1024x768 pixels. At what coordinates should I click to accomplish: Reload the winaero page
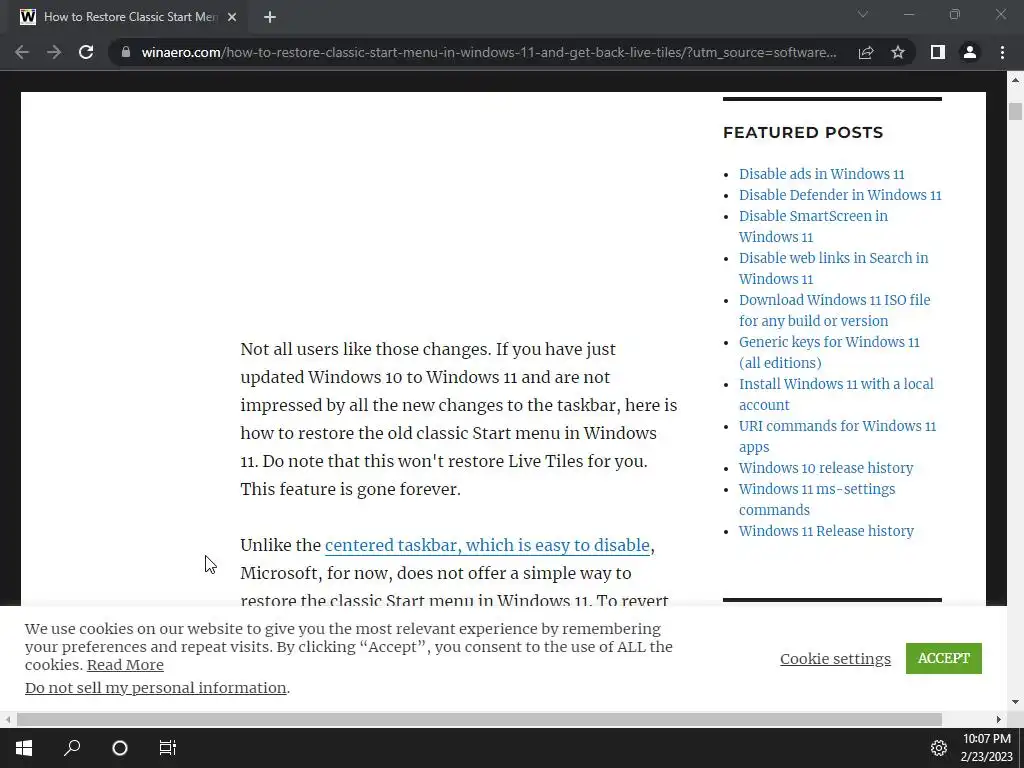pyautogui.click(x=86, y=52)
